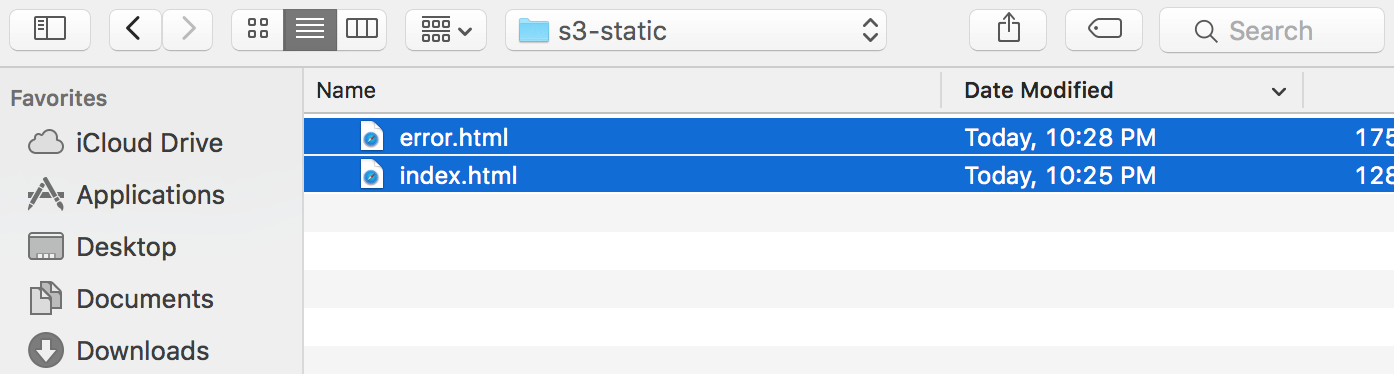Click the Edit Tags toolbar icon
Screen dimensions: 1394x374
tap(1104, 30)
